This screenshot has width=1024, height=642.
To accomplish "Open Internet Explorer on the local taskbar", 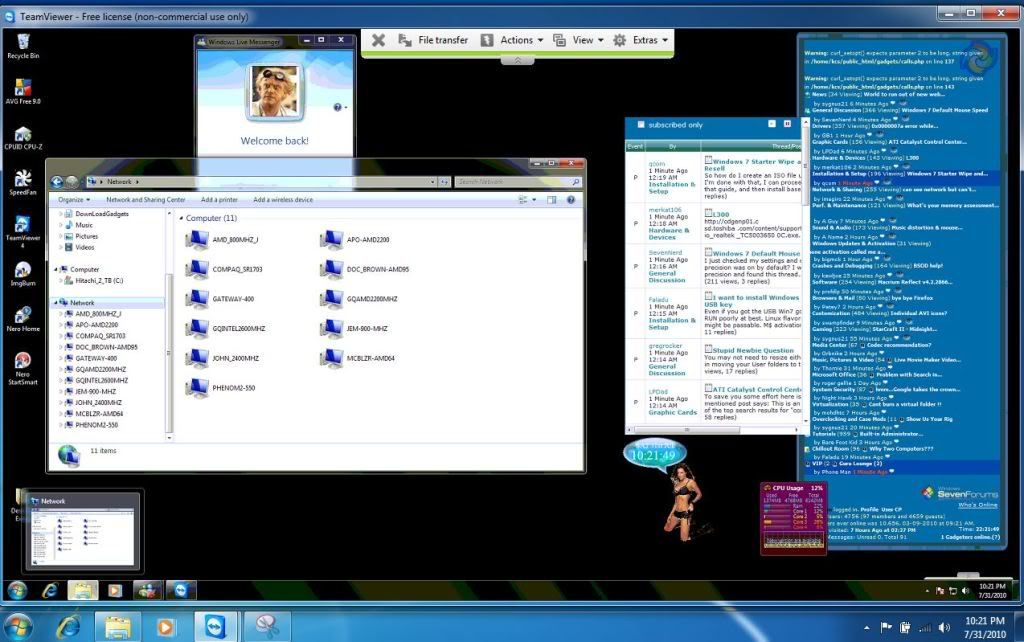I will coord(68,628).
